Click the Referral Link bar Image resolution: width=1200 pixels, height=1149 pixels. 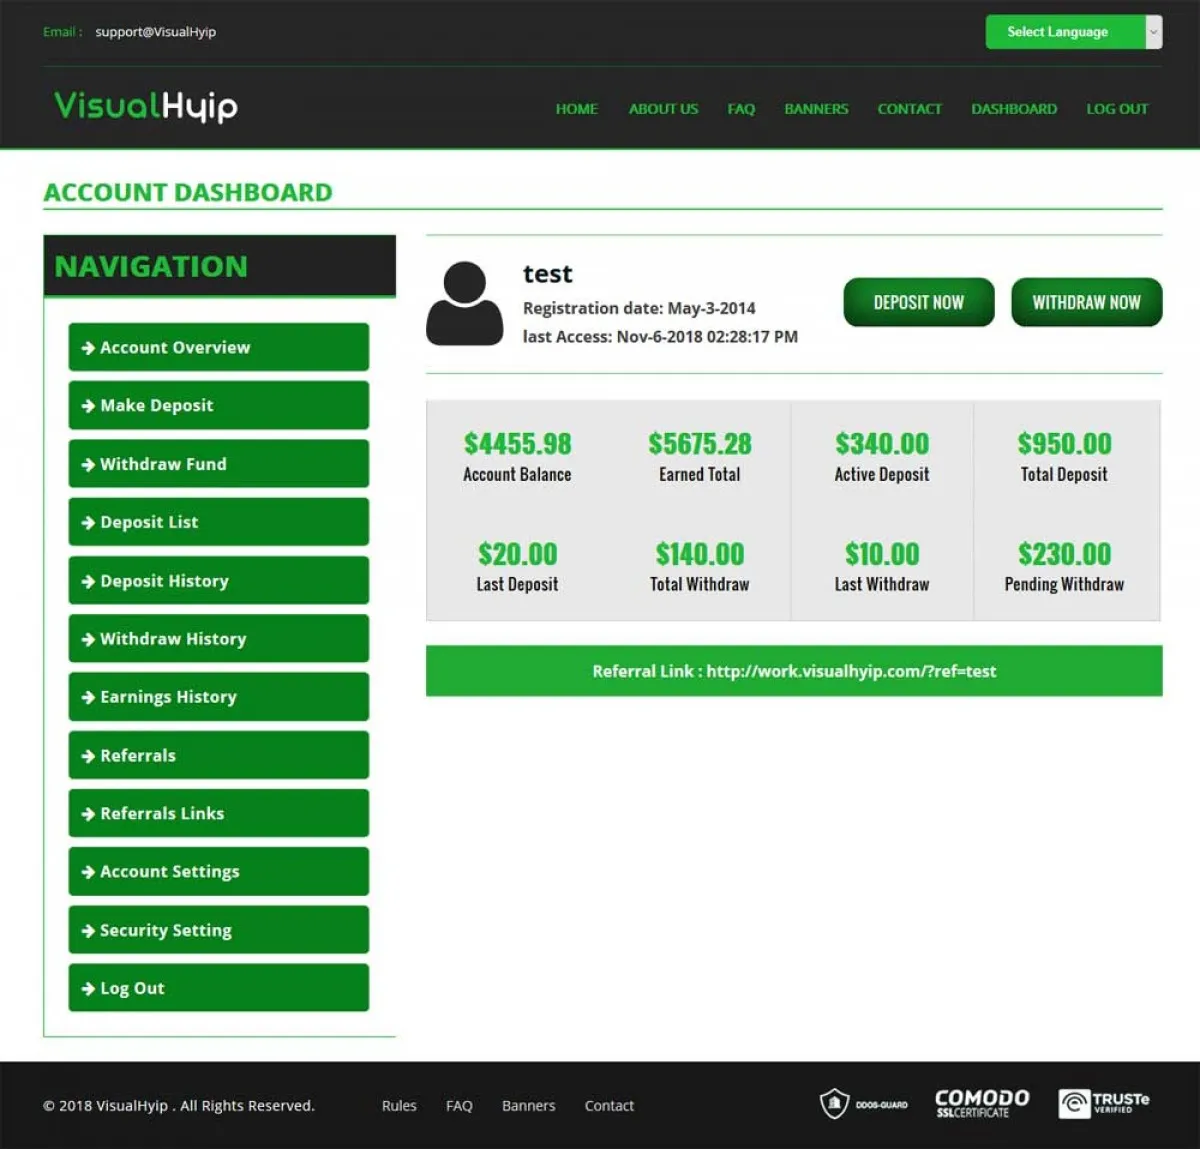(x=794, y=671)
